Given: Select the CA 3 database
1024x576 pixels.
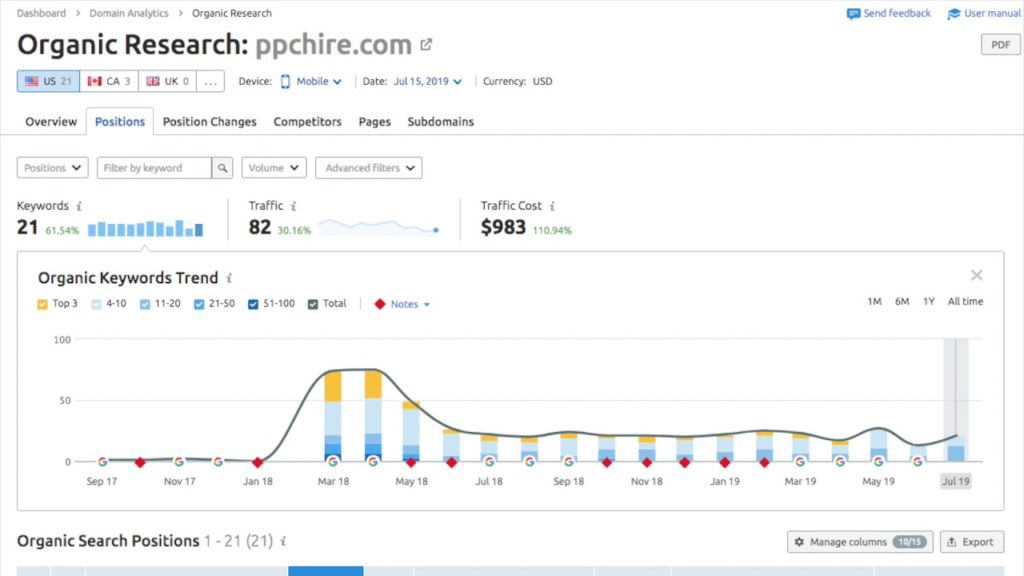Looking at the screenshot, I should (x=109, y=82).
